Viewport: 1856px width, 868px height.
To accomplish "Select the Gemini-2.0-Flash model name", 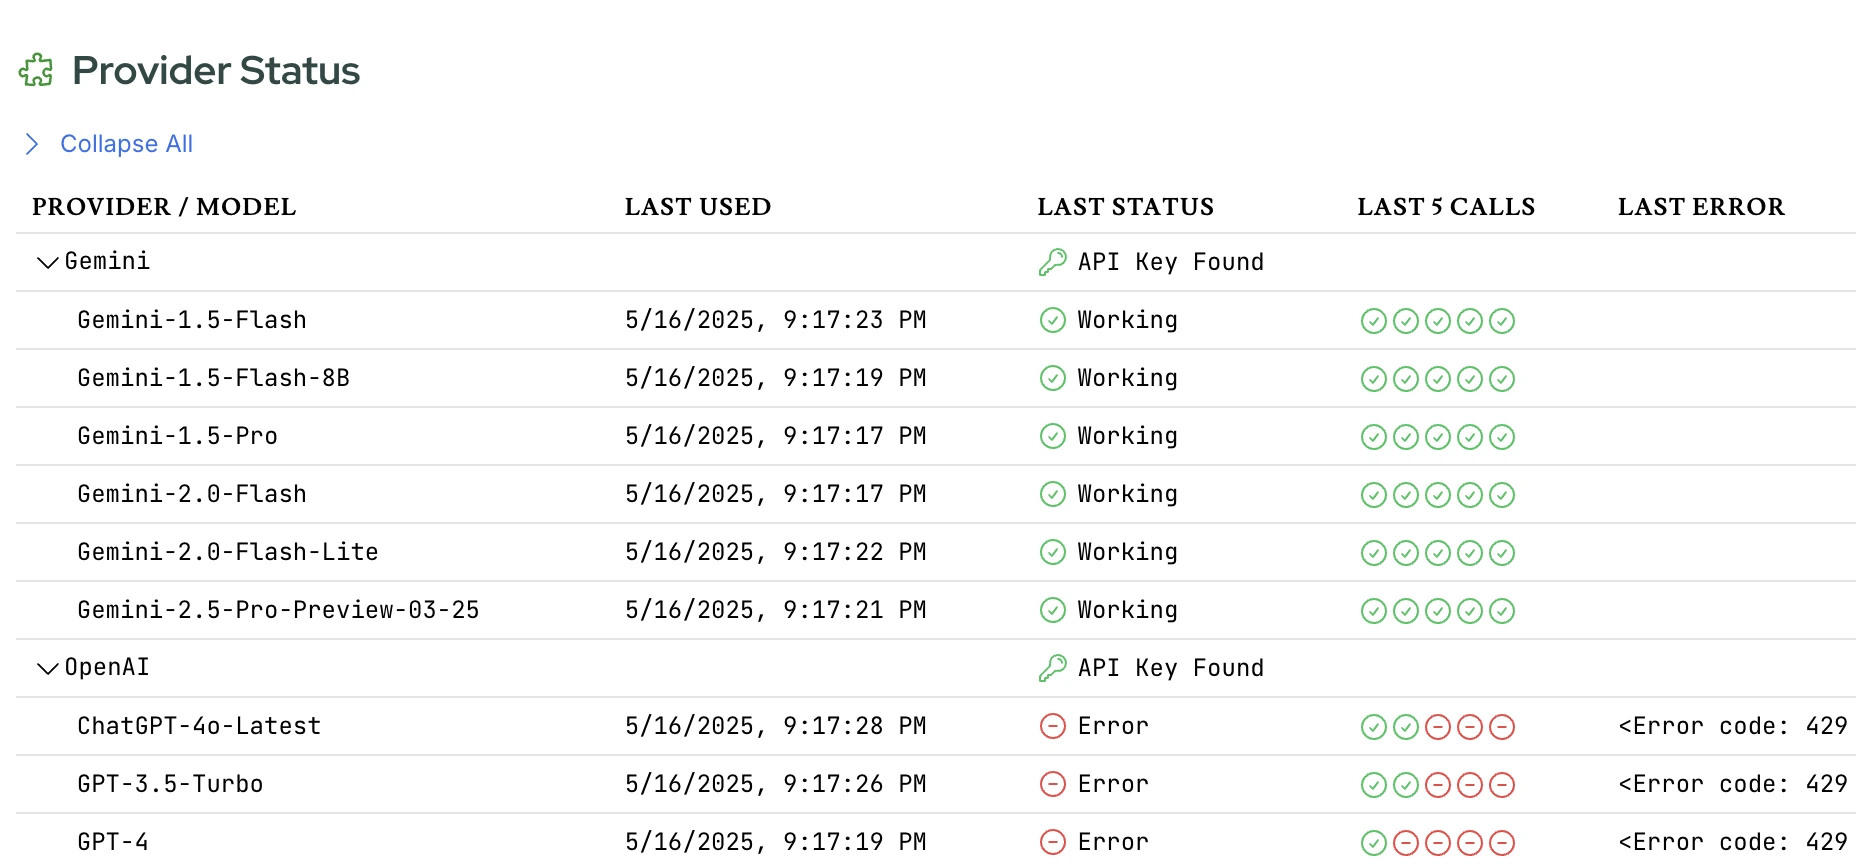I will coord(192,494).
